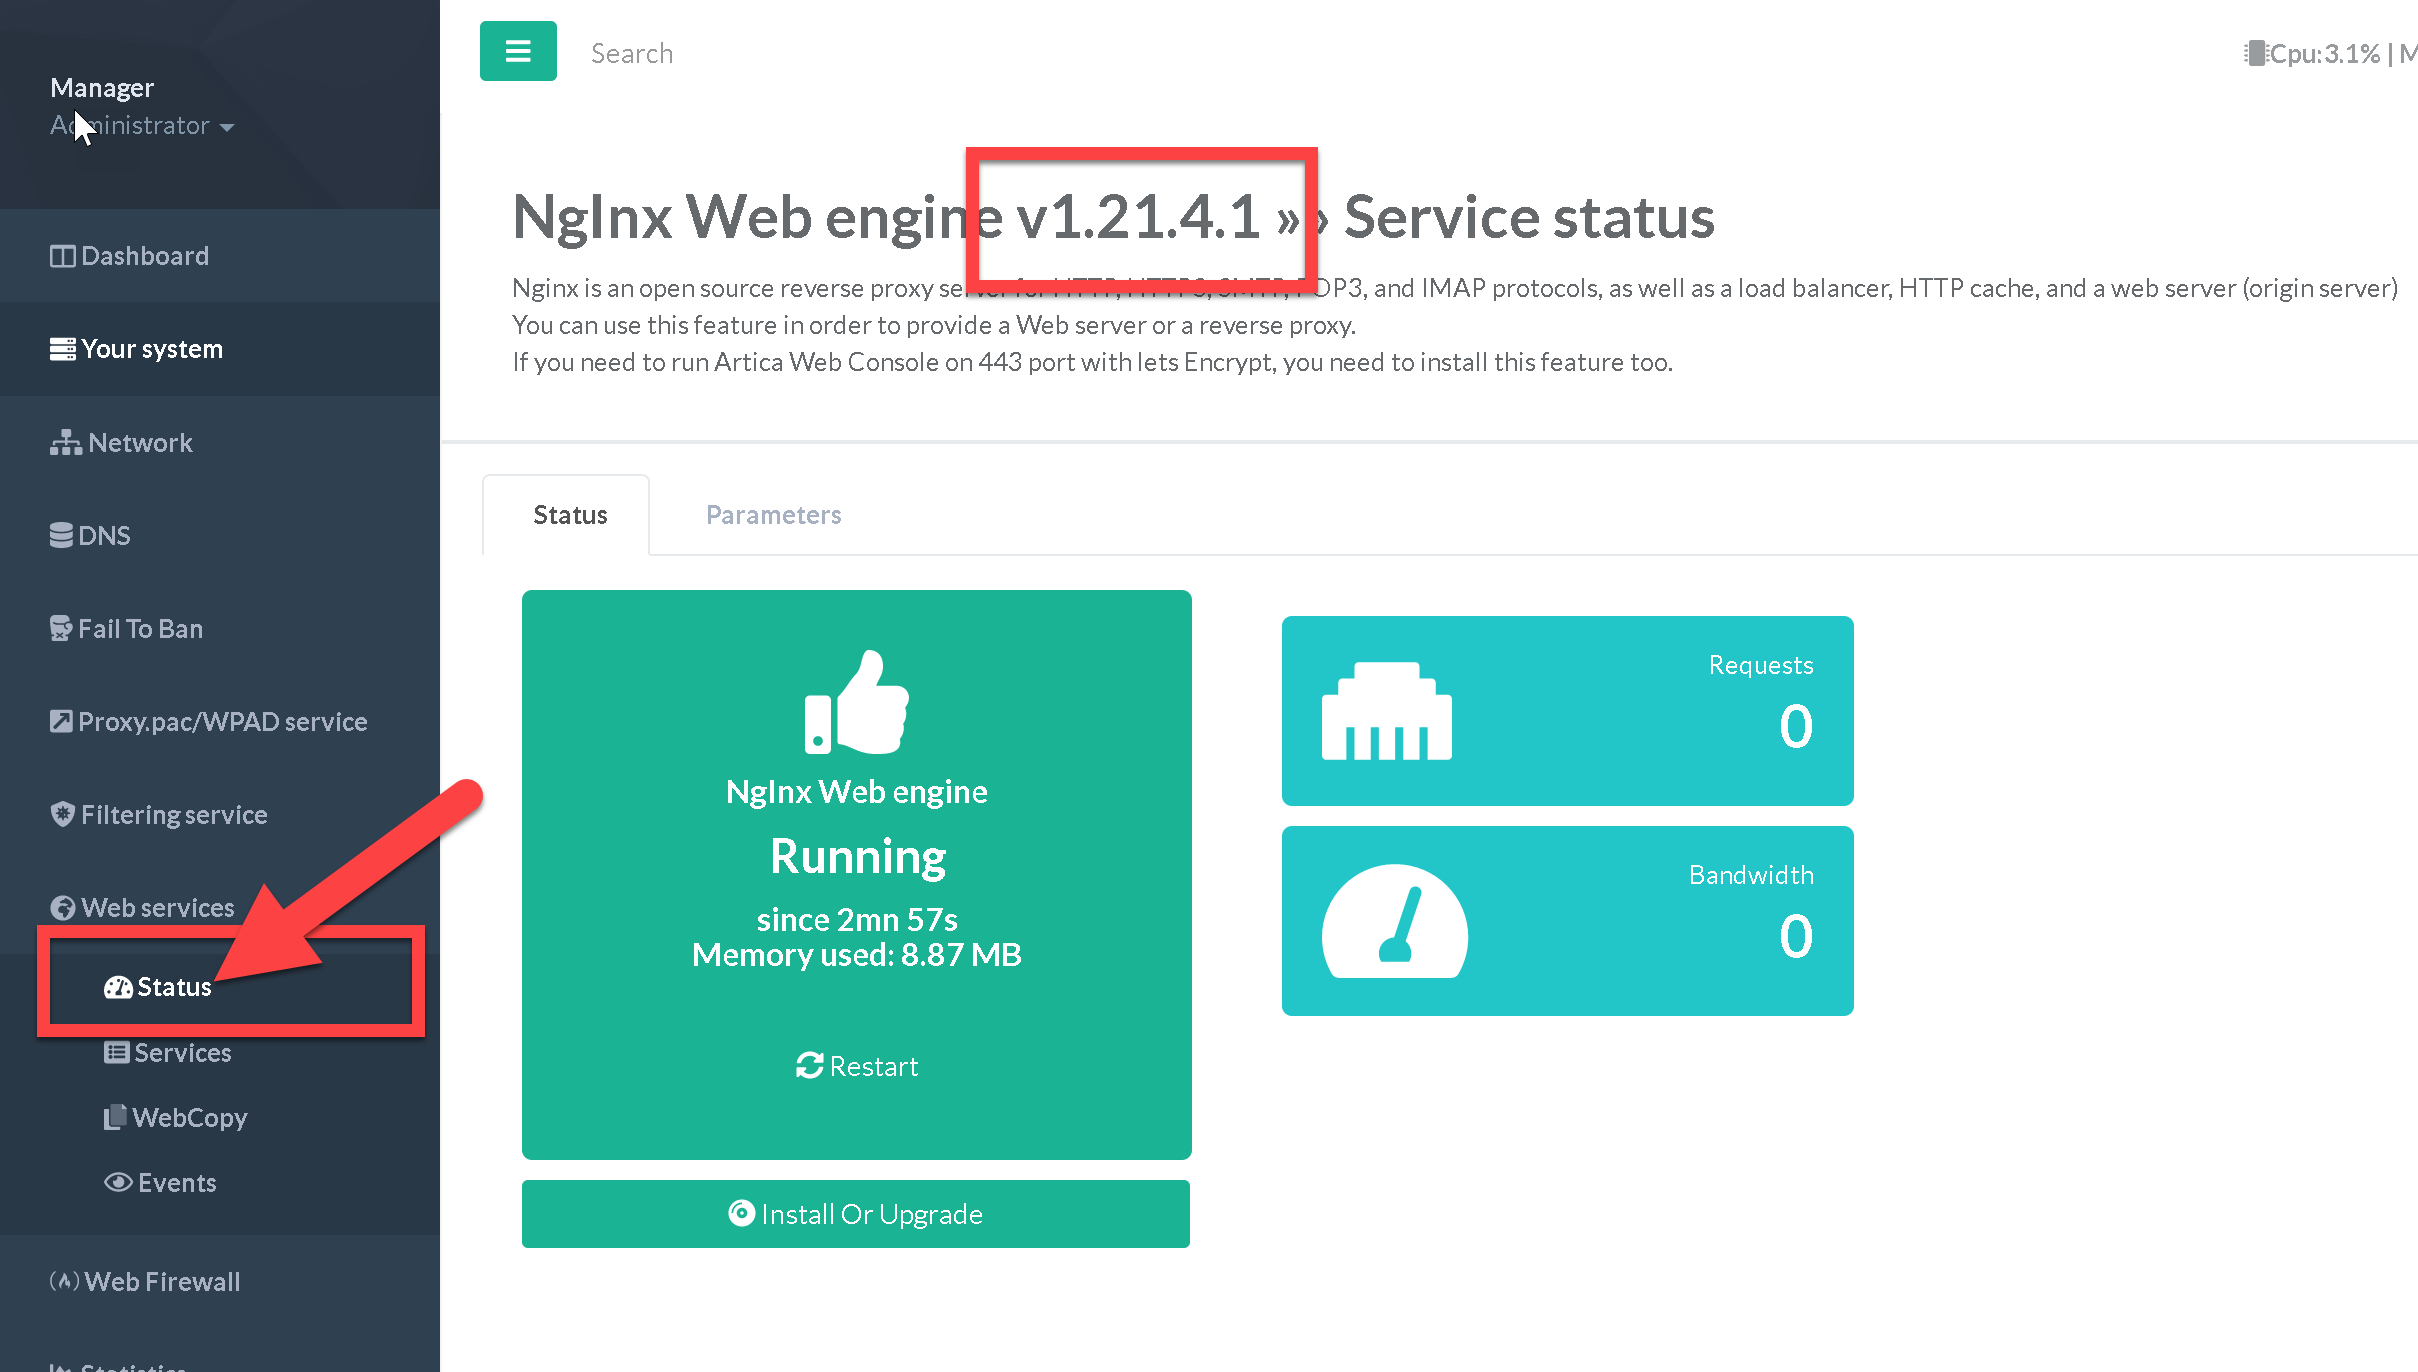Click the Filtering service shield icon
The image size is (2418, 1372).
pyautogui.click(x=62, y=815)
